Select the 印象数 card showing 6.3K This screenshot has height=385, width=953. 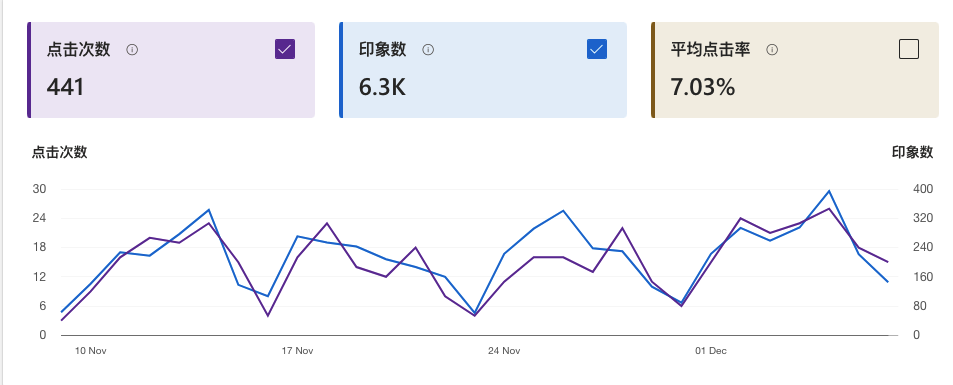pos(483,70)
